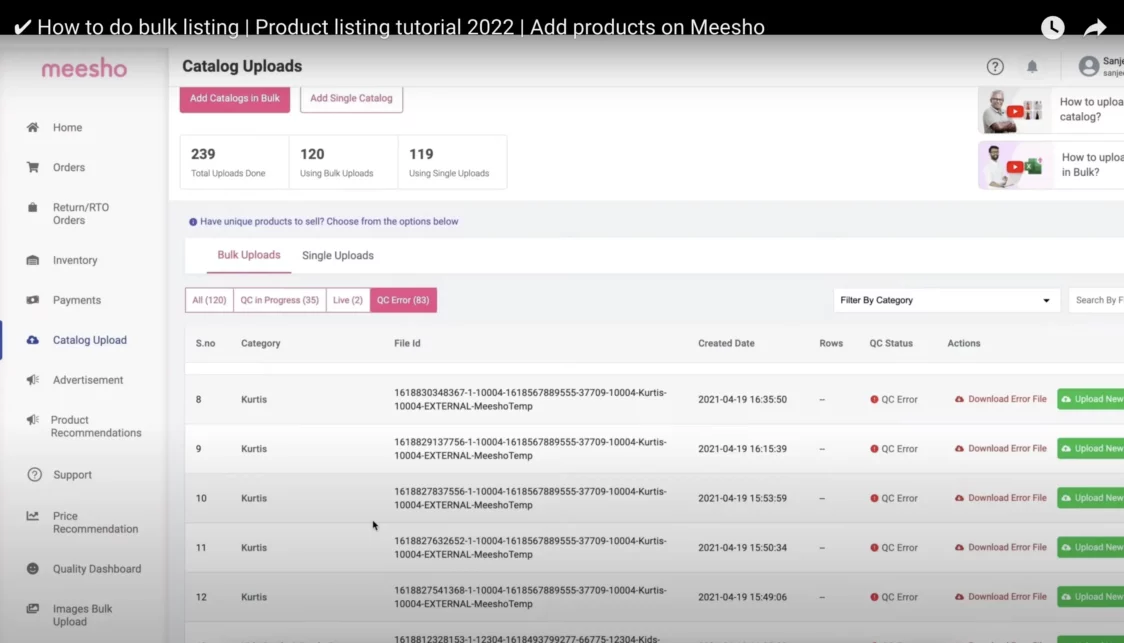Click the video title text at top
This screenshot has height=643, width=1124.
pos(400,27)
